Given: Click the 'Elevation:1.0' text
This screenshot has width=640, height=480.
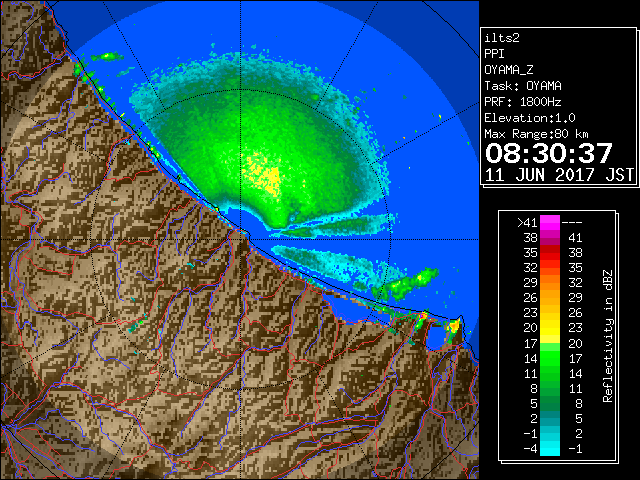Looking at the screenshot, I should pos(530,118).
